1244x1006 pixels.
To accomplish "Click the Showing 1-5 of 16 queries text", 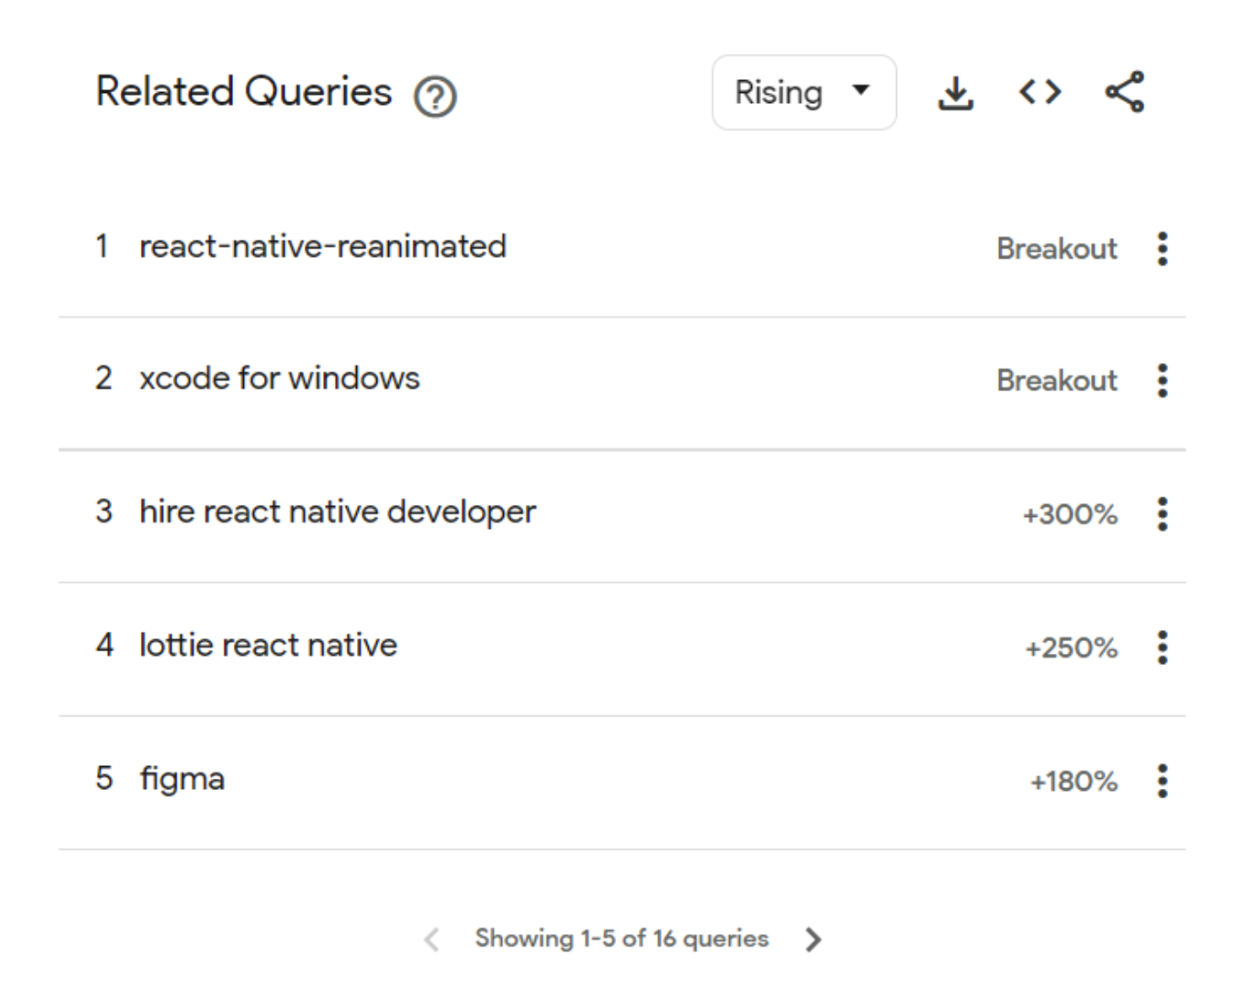I will pos(622,939).
